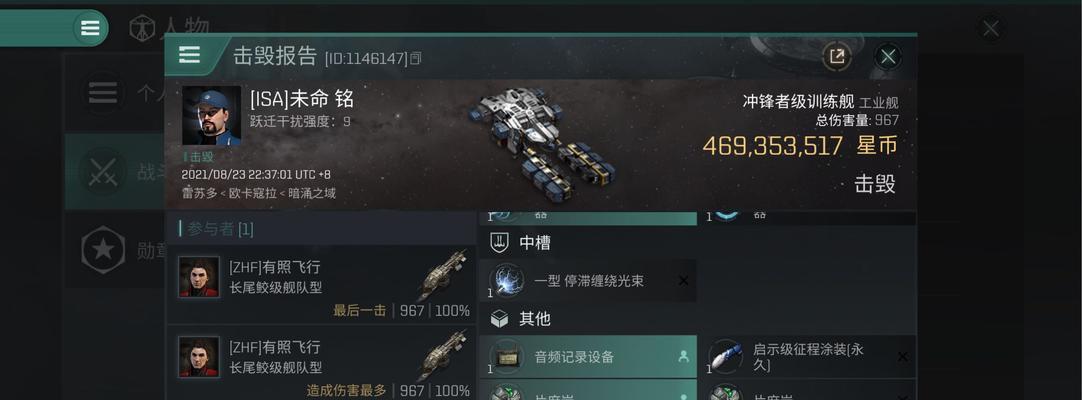This screenshot has height=400, width=1082.
Task: Open the top-left teal main menu button
Action: (90, 28)
